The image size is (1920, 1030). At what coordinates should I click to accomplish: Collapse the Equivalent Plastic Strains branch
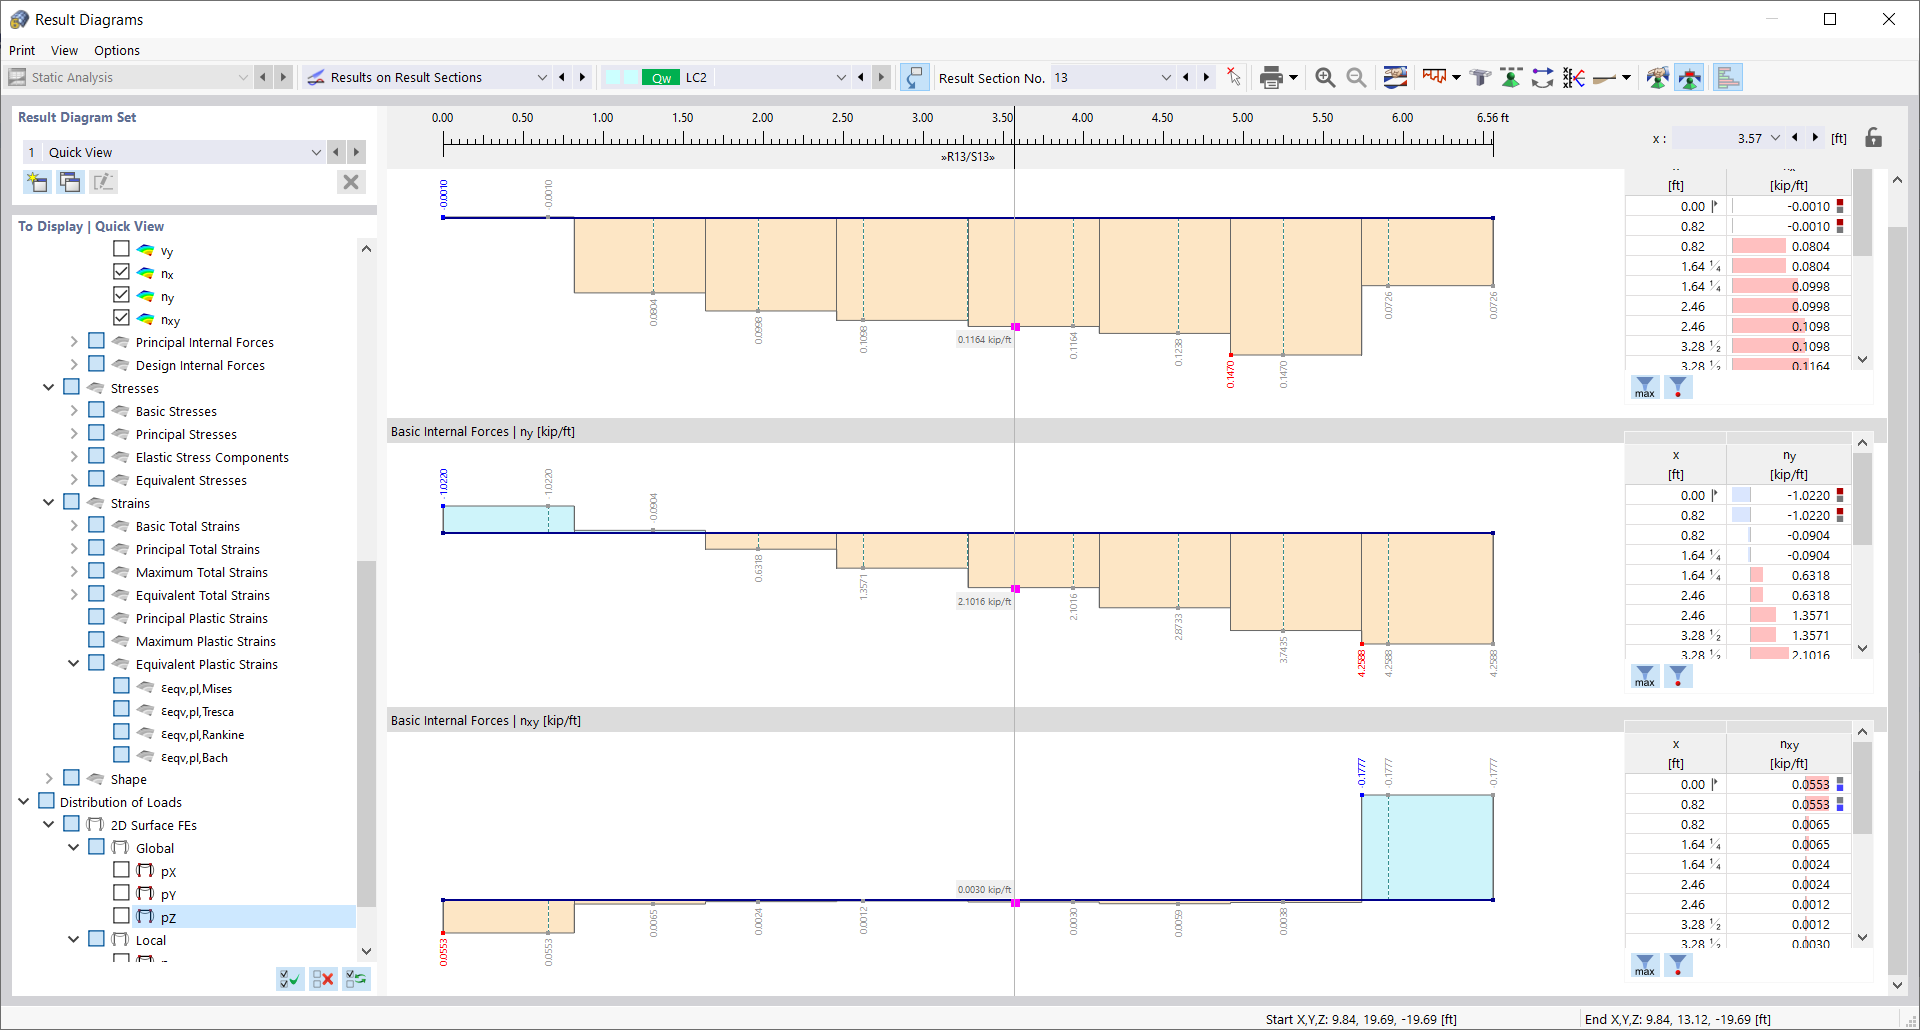coord(72,663)
